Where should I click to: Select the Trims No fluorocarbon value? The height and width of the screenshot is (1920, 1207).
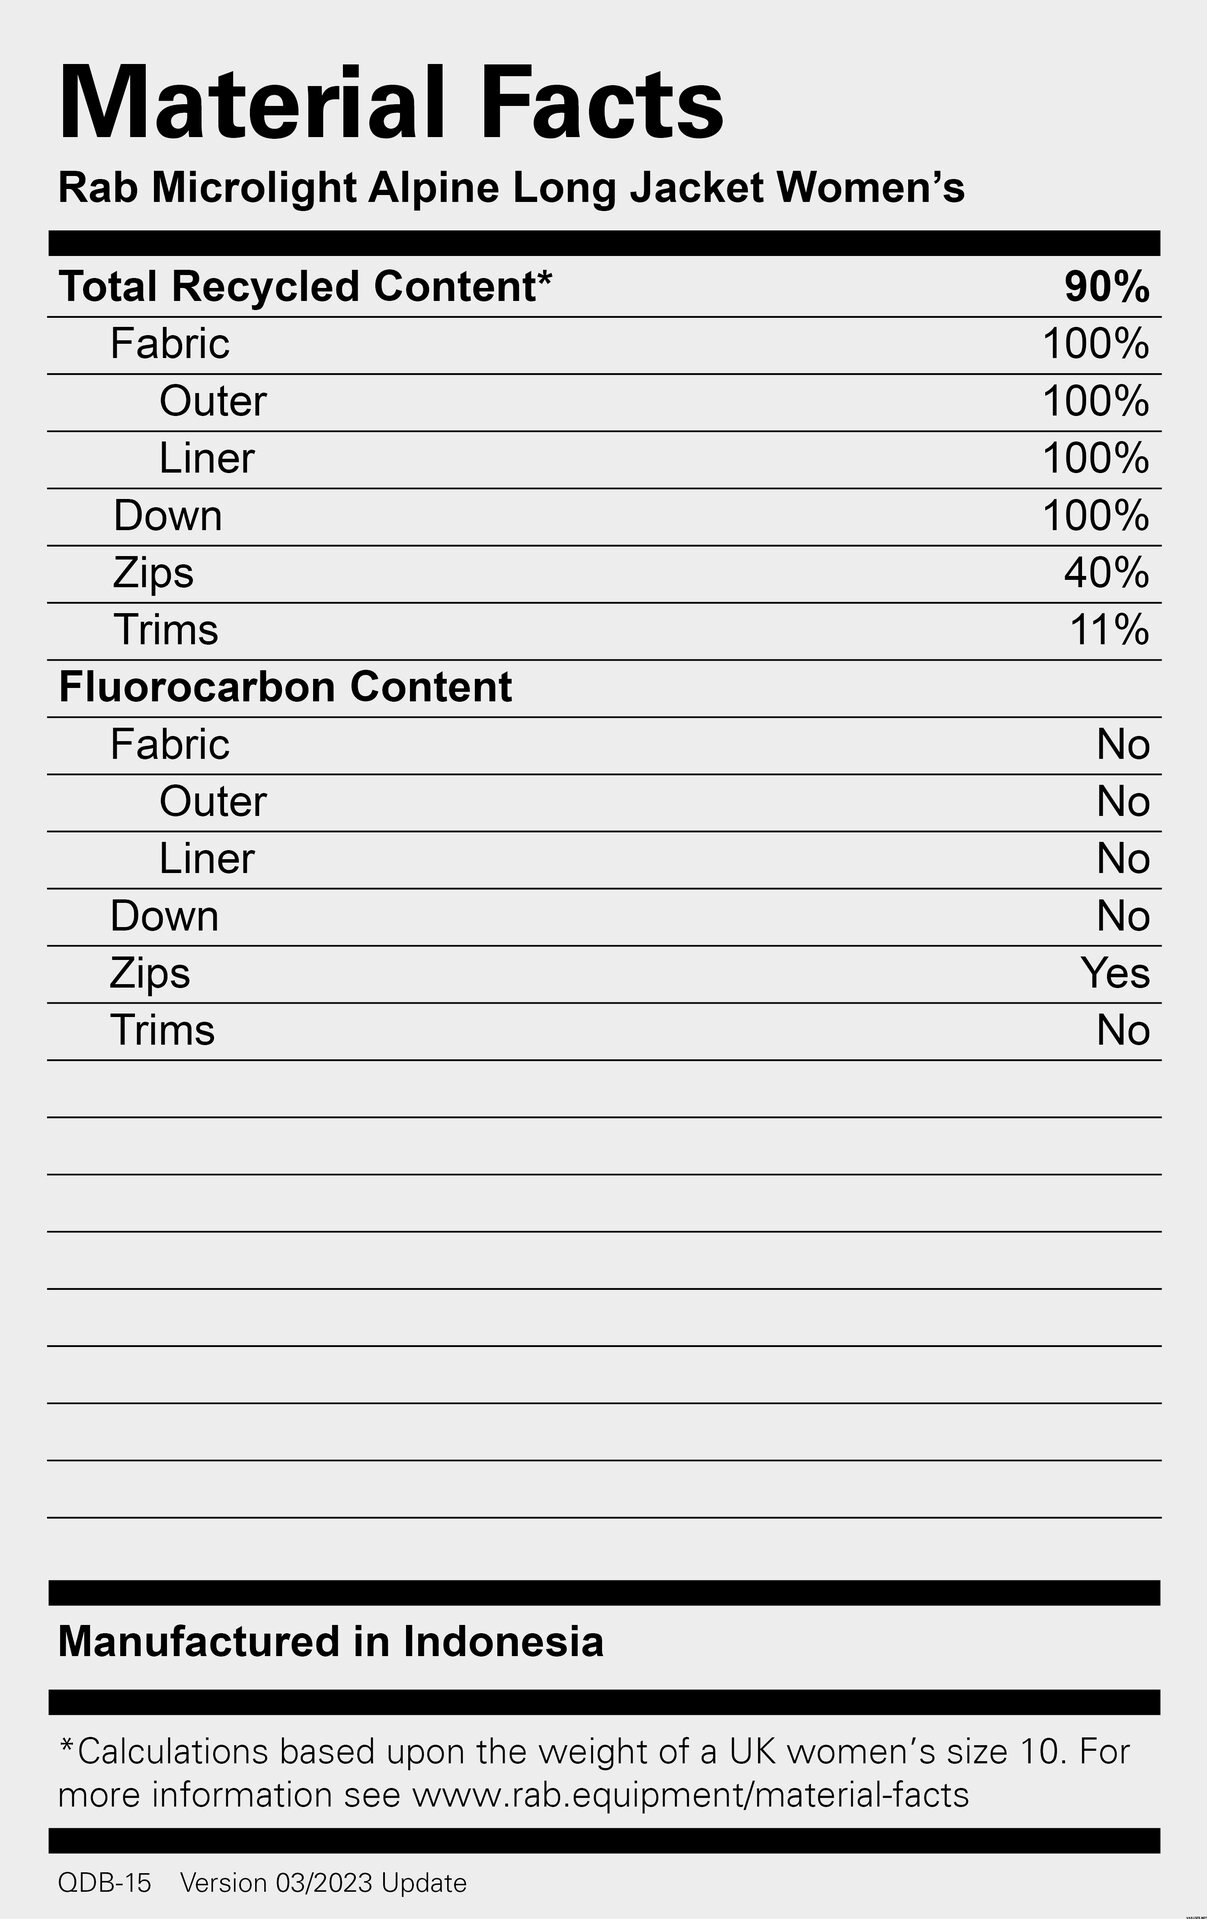[1124, 1030]
